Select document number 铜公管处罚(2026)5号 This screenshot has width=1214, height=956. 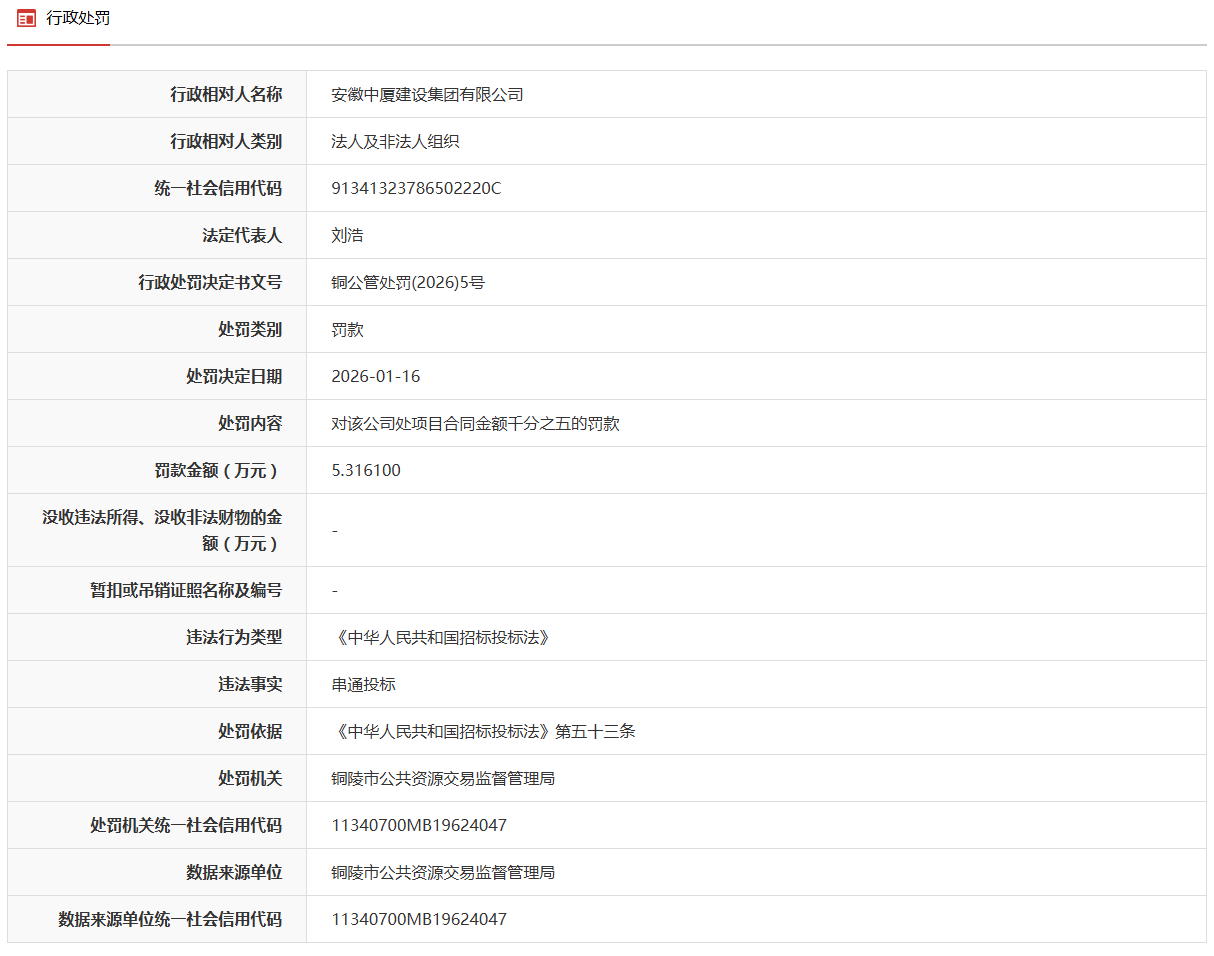[x=408, y=283]
